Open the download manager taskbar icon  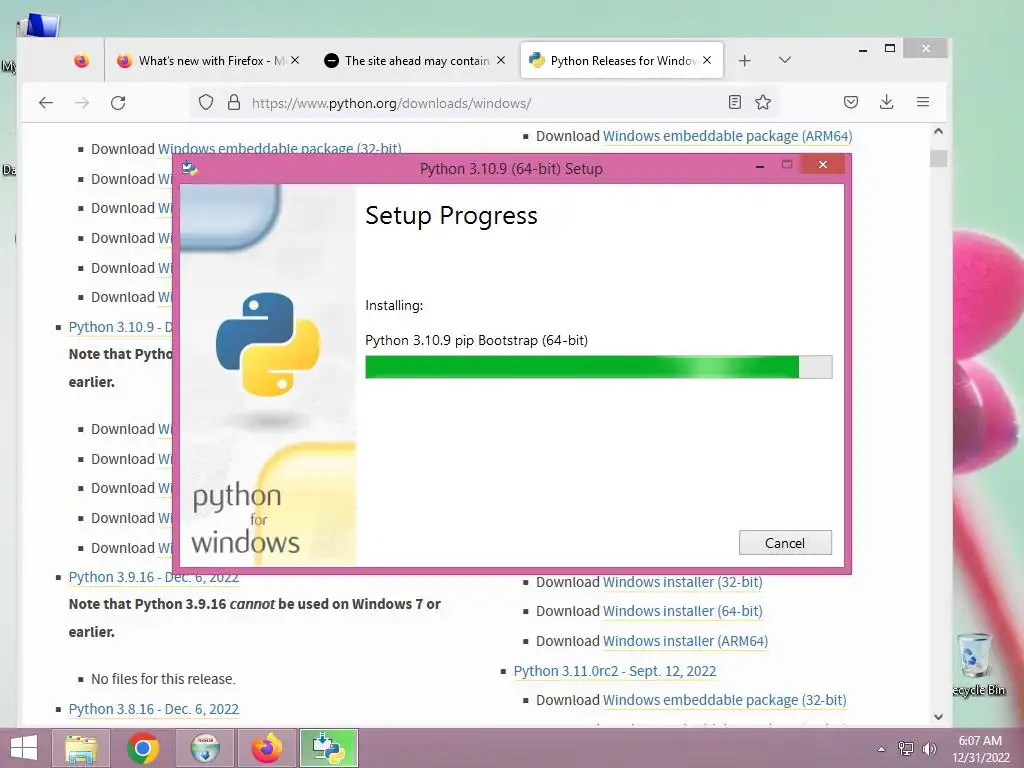pos(205,748)
